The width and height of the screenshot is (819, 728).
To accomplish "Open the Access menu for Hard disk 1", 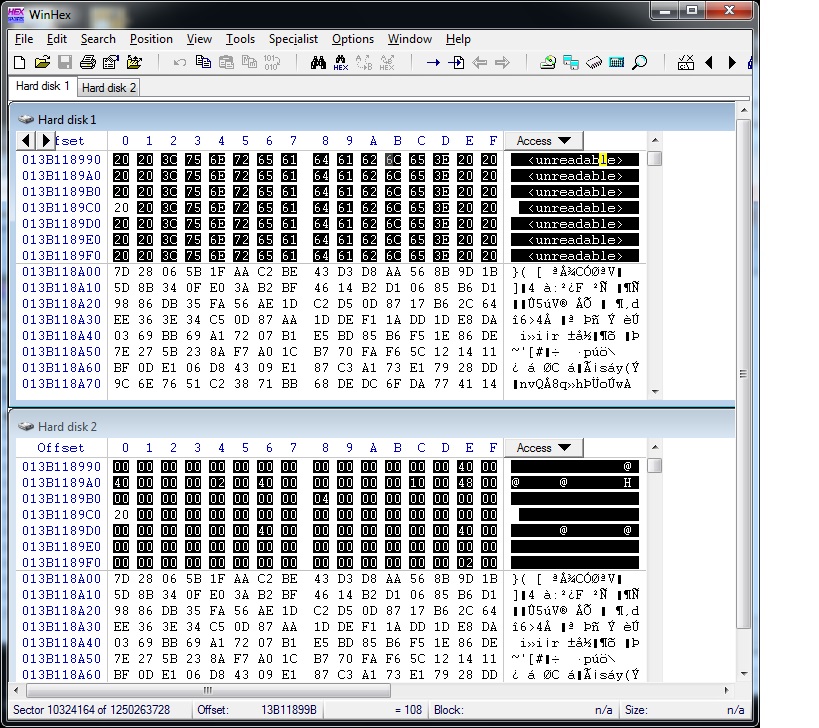I will pyautogui.click(x=543, y=141).
